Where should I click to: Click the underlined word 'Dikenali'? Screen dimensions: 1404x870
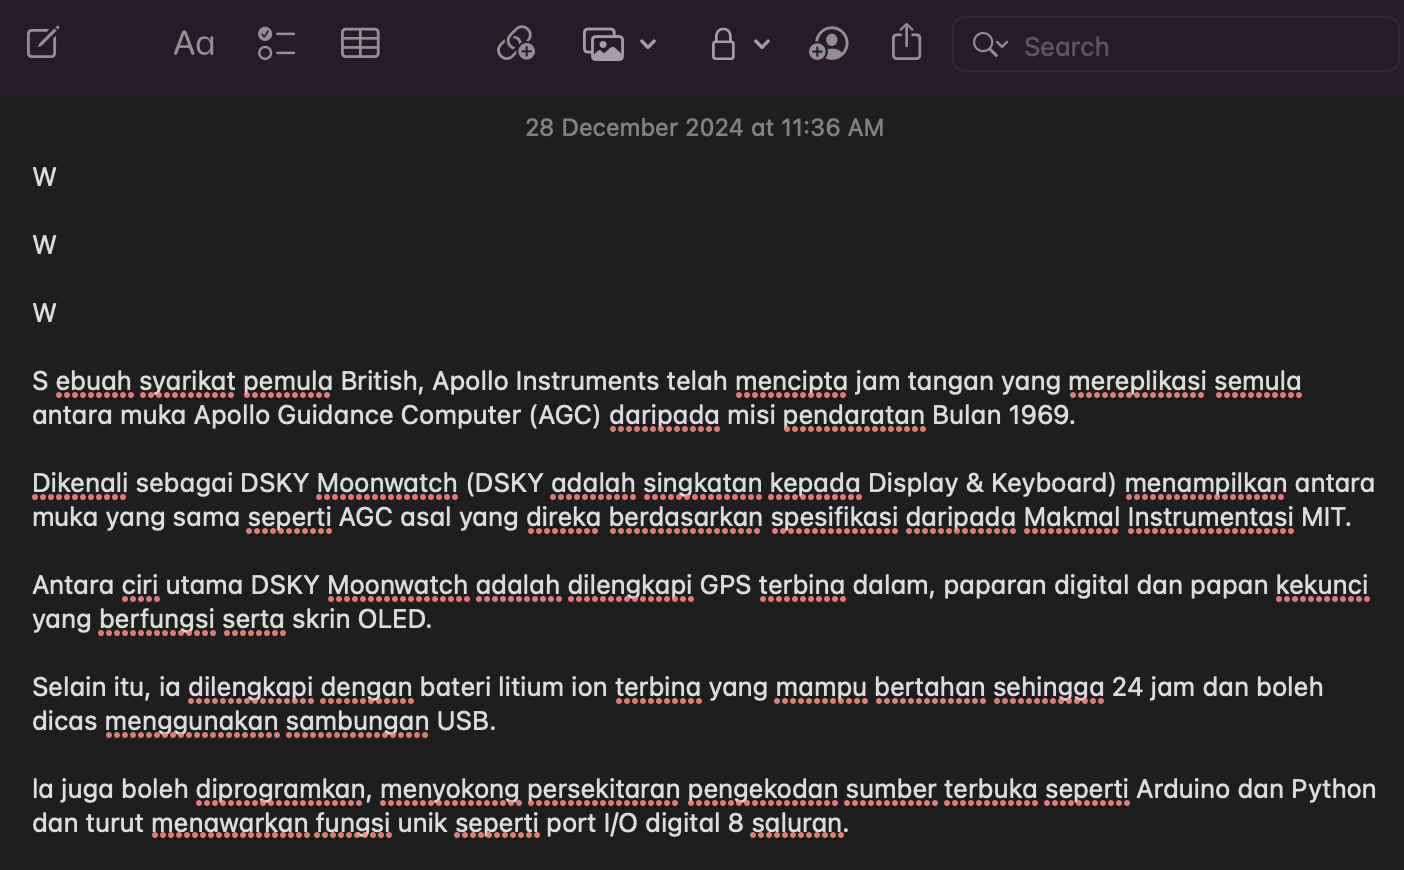coord(80,483)
